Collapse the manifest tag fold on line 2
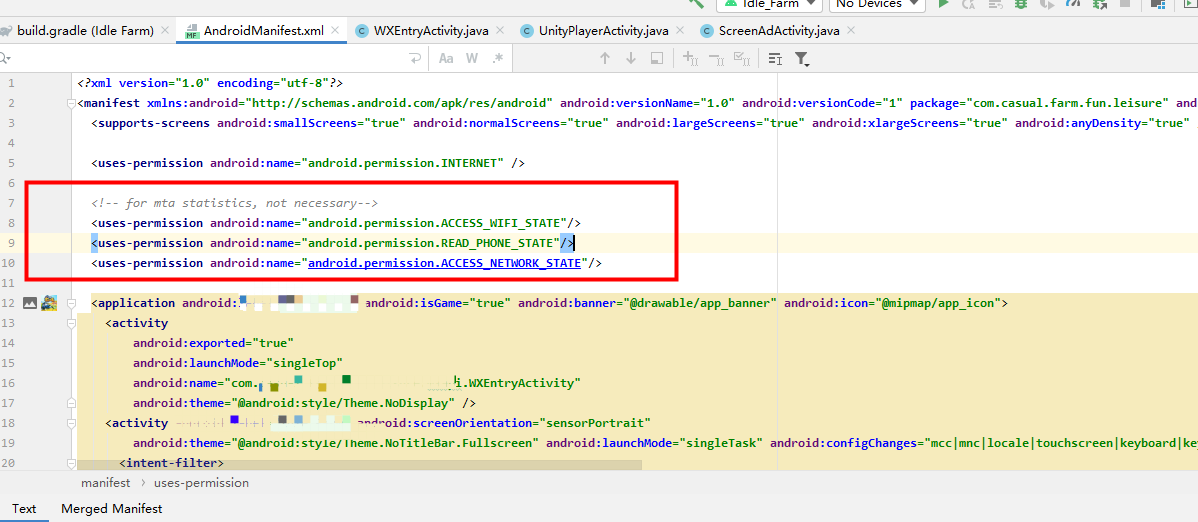The image size is (1198, 522). point(72,103)
